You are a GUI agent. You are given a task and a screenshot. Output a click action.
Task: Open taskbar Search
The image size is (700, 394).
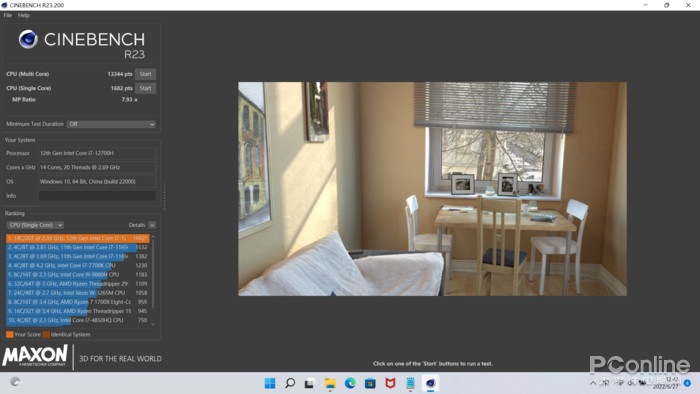pyautogui.click(x=290, y=383)
